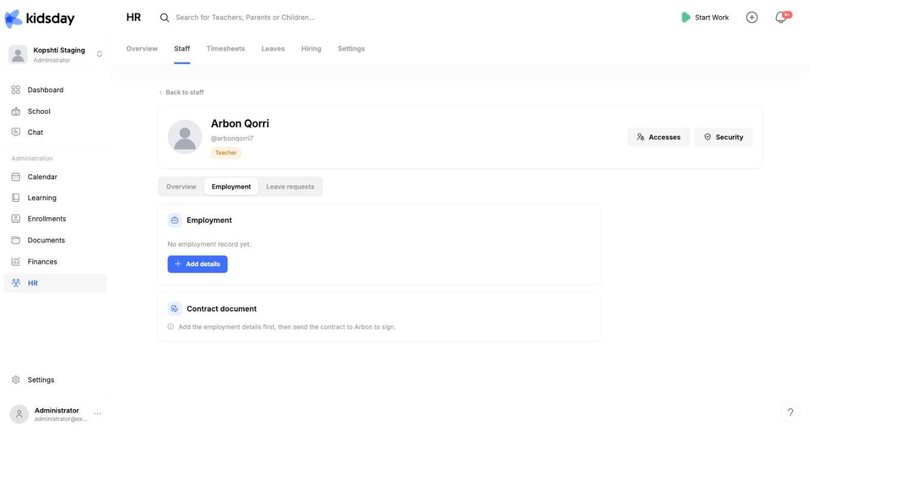Open the help question mark button
The image size is (900, 480).
pos(790,412)
